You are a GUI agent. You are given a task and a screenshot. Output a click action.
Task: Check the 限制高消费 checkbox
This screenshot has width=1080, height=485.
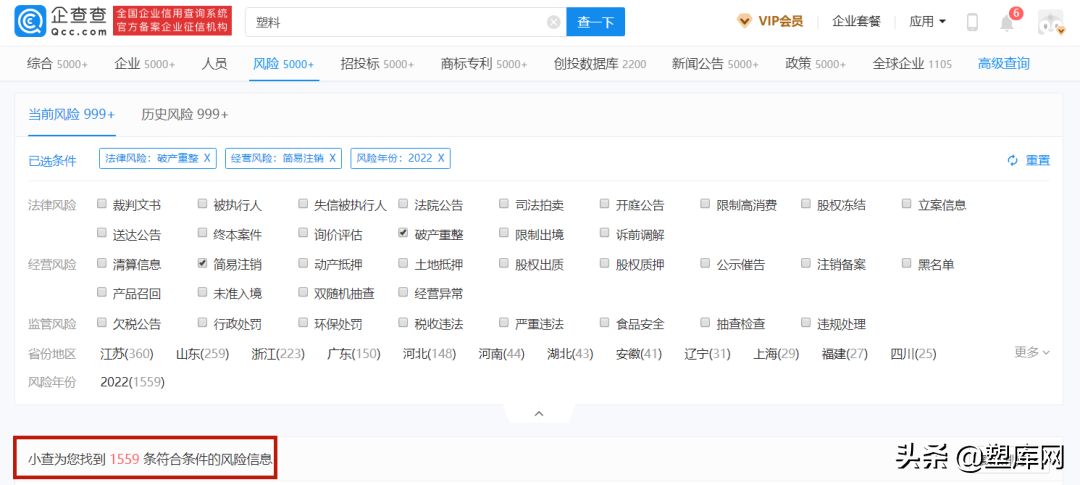705,204
